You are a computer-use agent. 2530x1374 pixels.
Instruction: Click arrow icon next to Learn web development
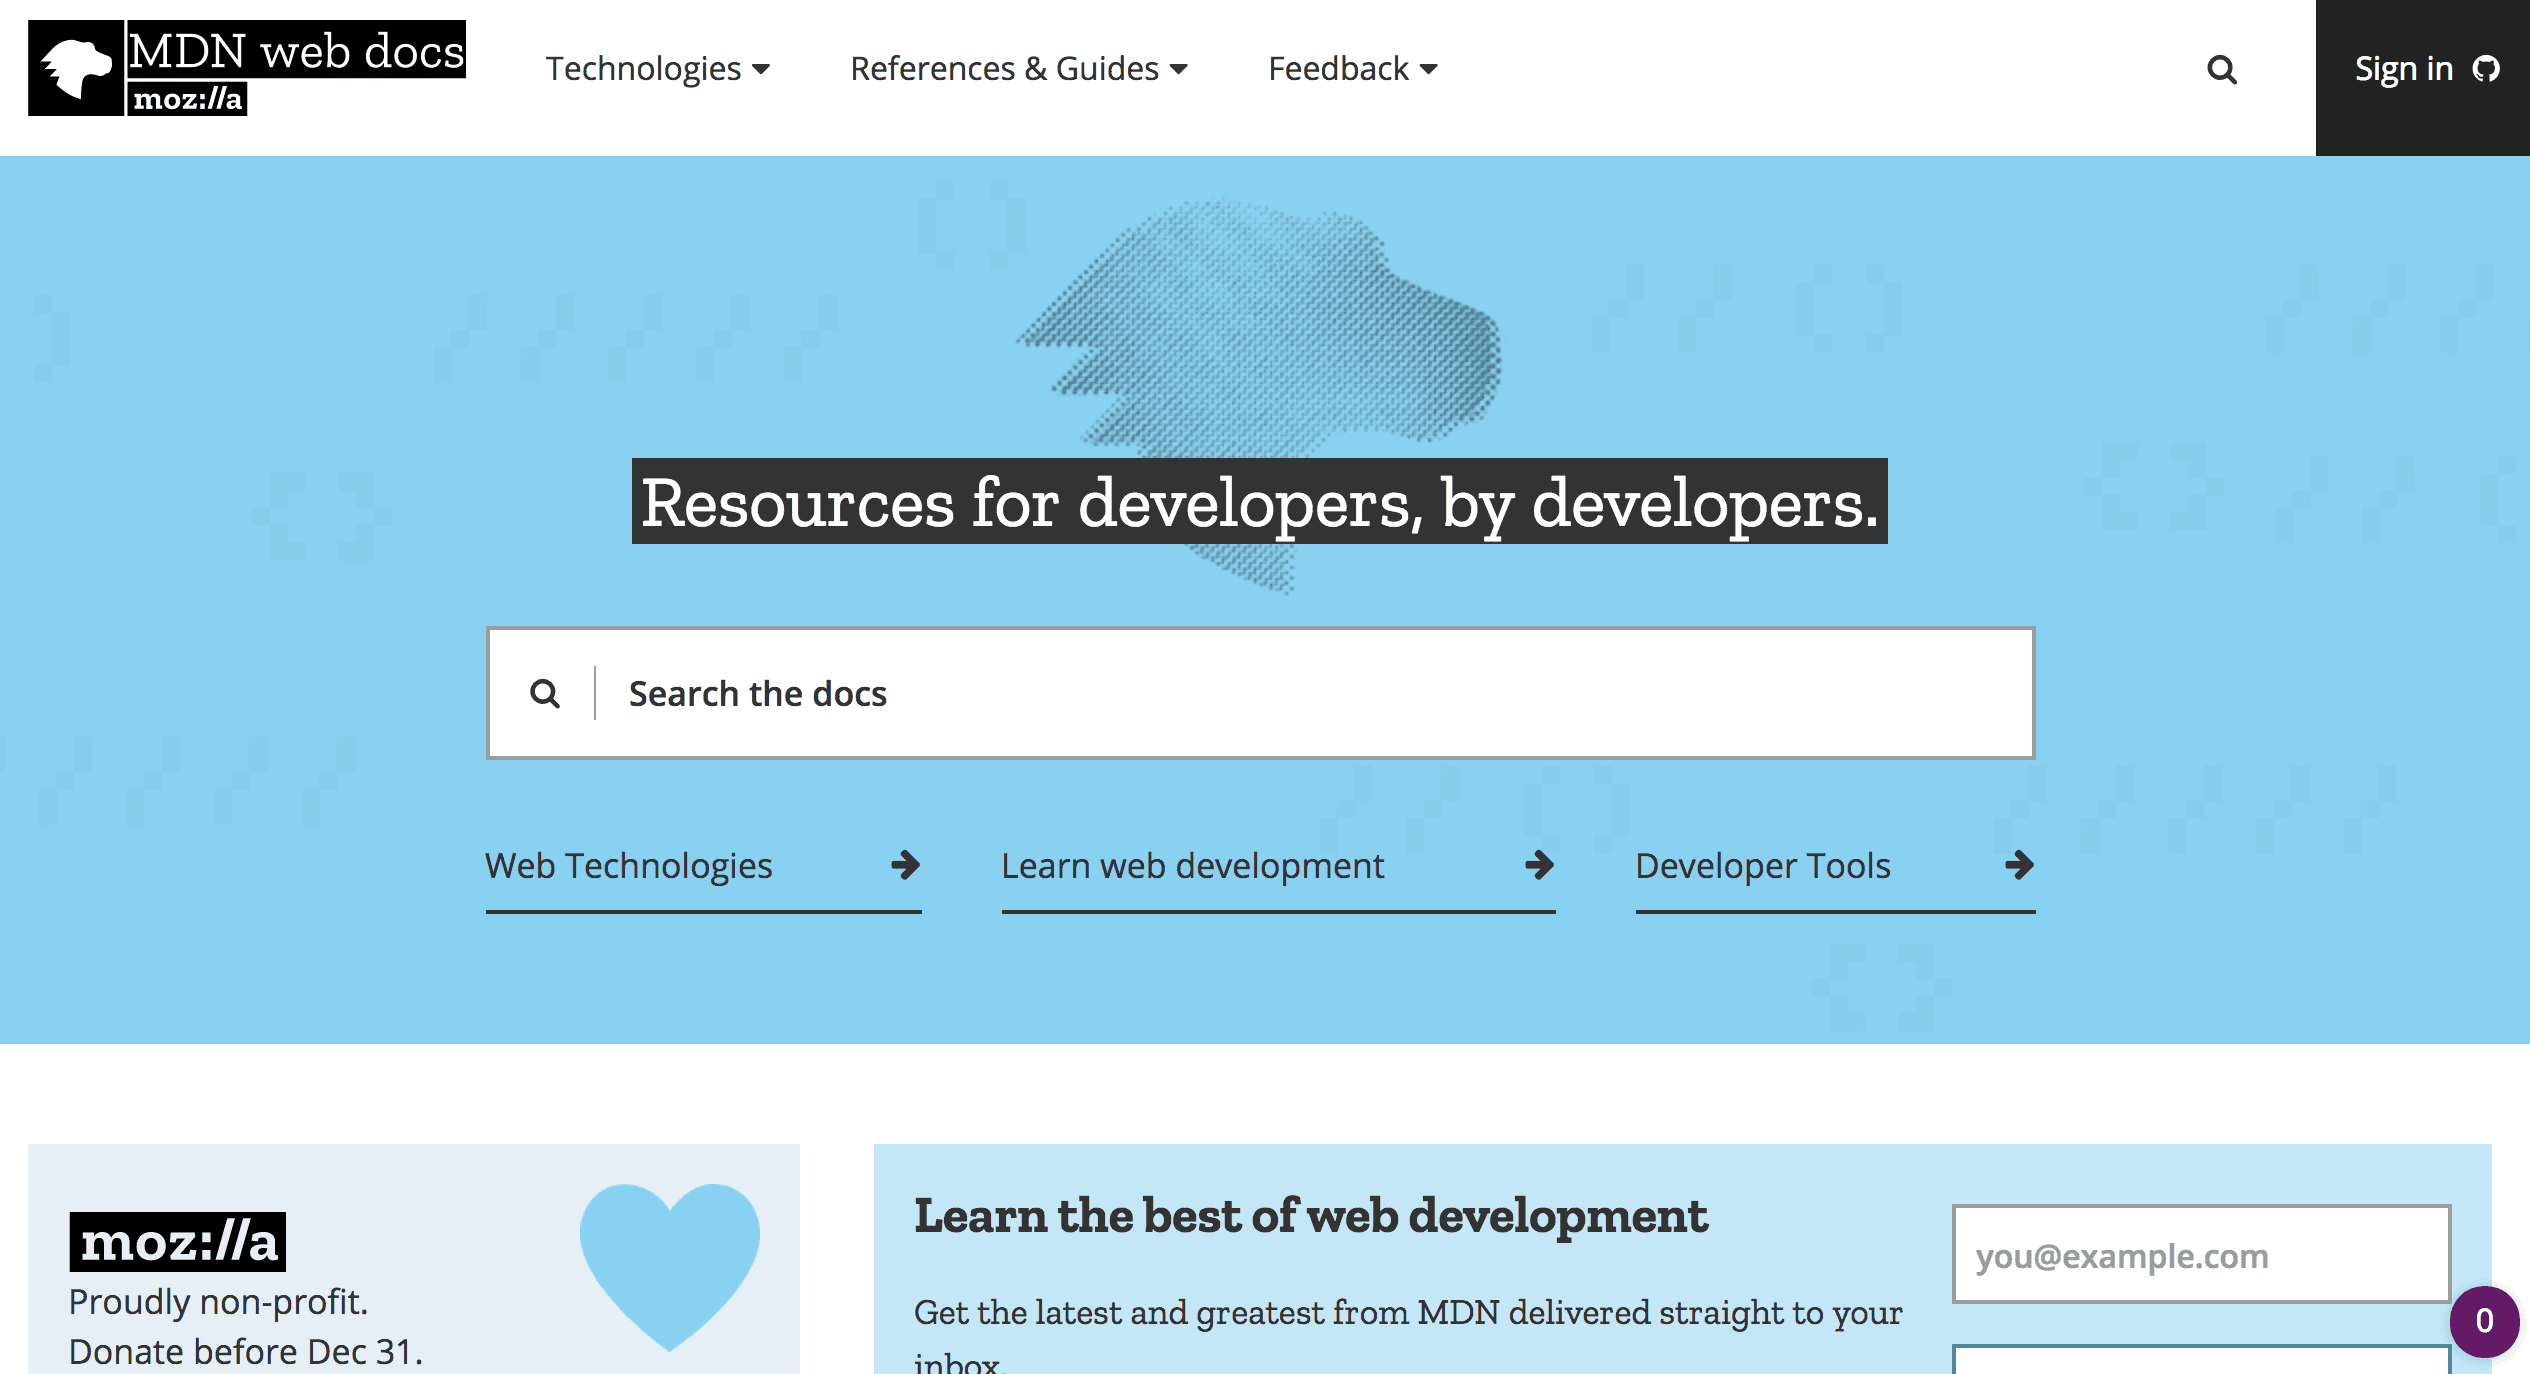(x=1539, y=865)
